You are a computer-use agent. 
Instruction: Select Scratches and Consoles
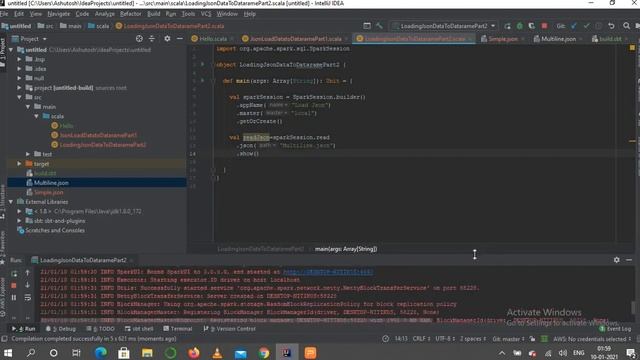(55, 230)
